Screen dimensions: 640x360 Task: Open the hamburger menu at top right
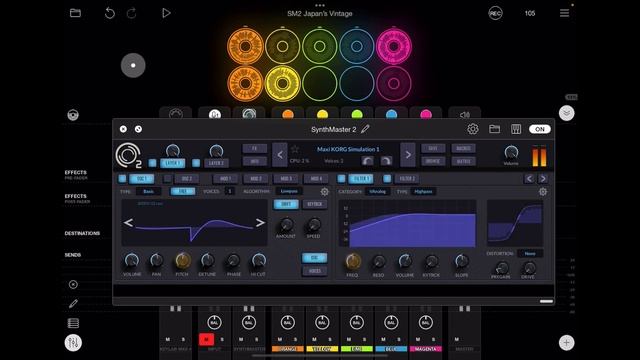(564, 13)
